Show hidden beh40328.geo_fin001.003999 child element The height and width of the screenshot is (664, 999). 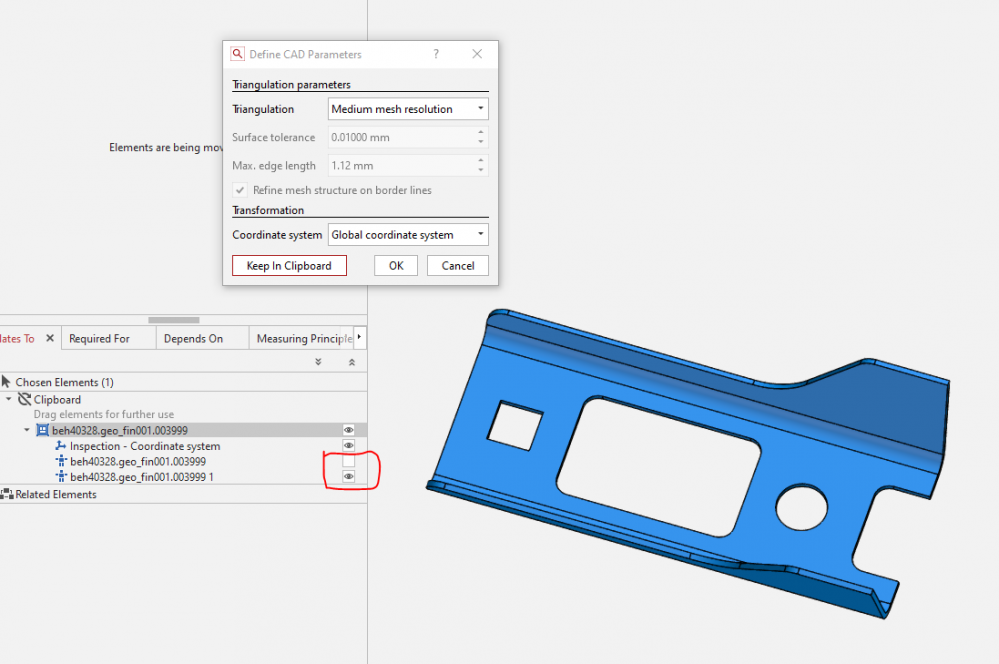(349, 461)
